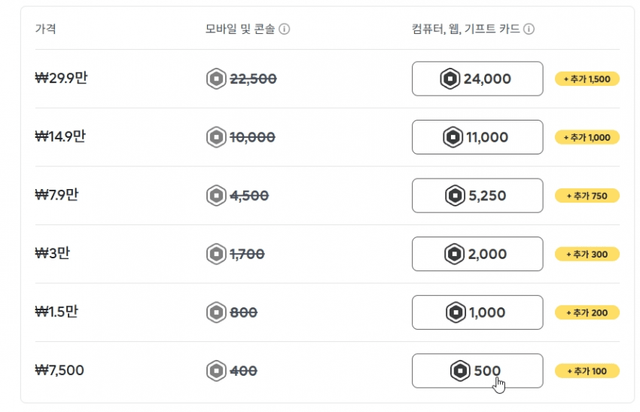Click the 추가 1,000 bonus tag

click(x=585, y=137)
